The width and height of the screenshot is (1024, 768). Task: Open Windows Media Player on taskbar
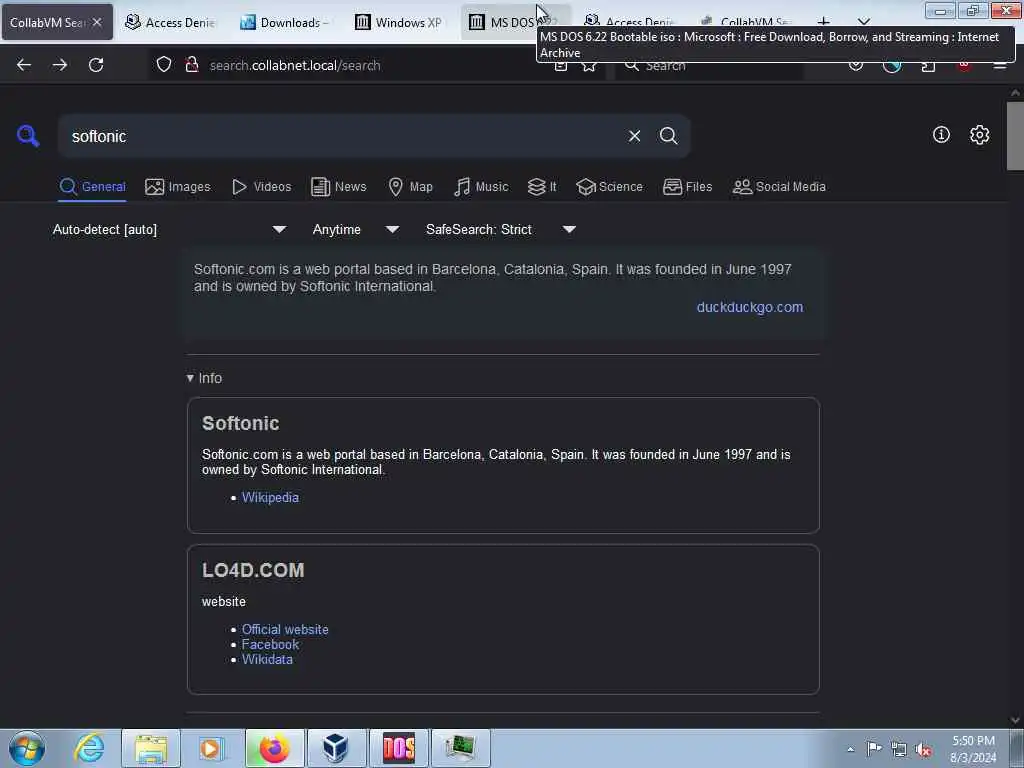[x=212, y=748]
